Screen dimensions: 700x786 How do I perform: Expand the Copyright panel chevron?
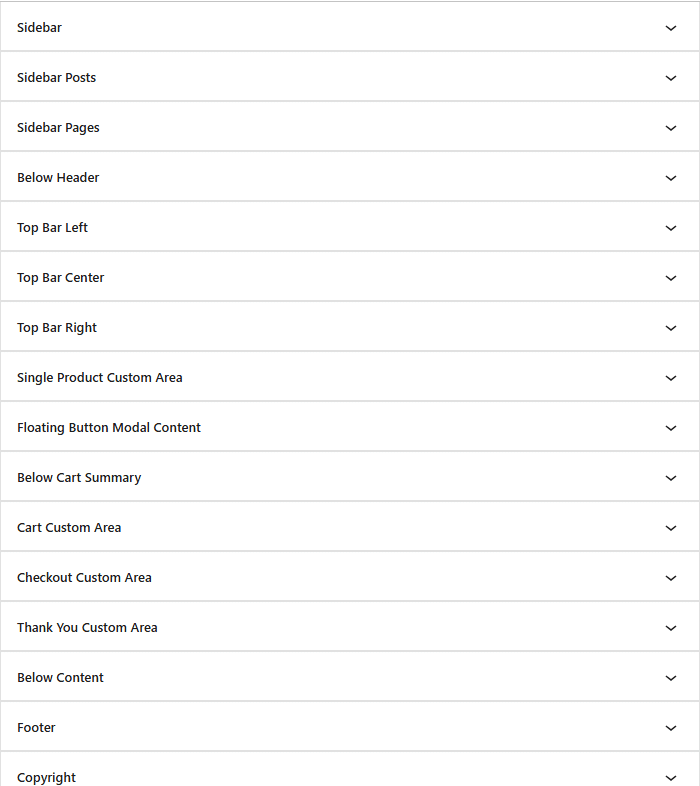point(671,777)
